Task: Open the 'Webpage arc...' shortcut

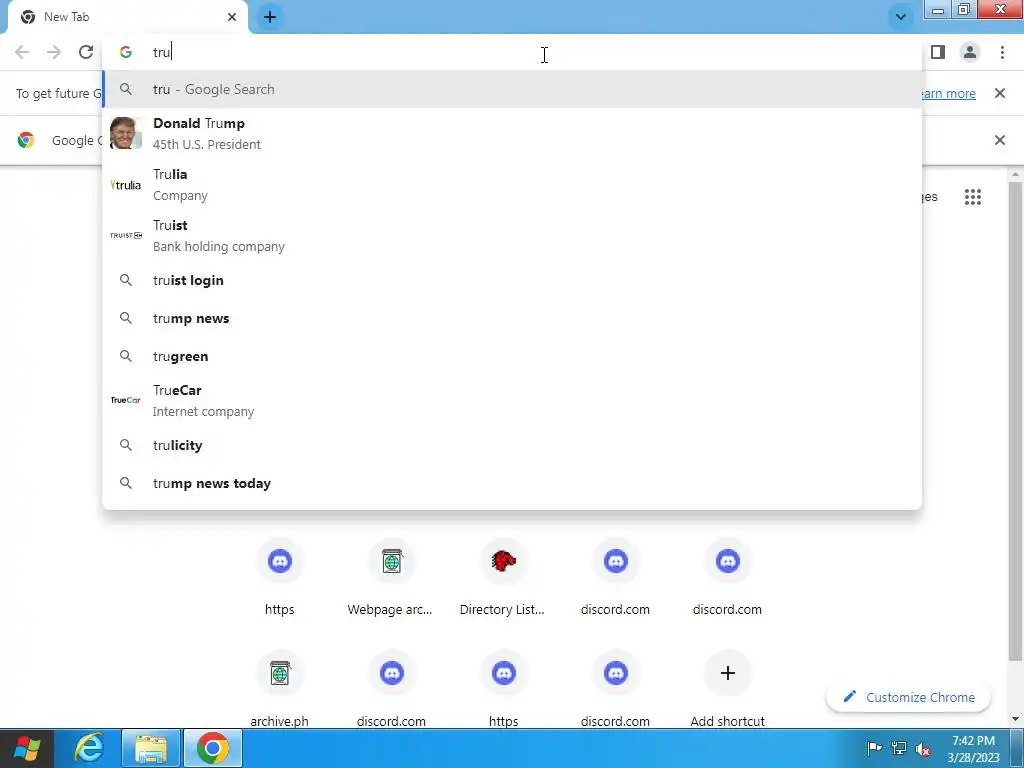Action: 392,577
